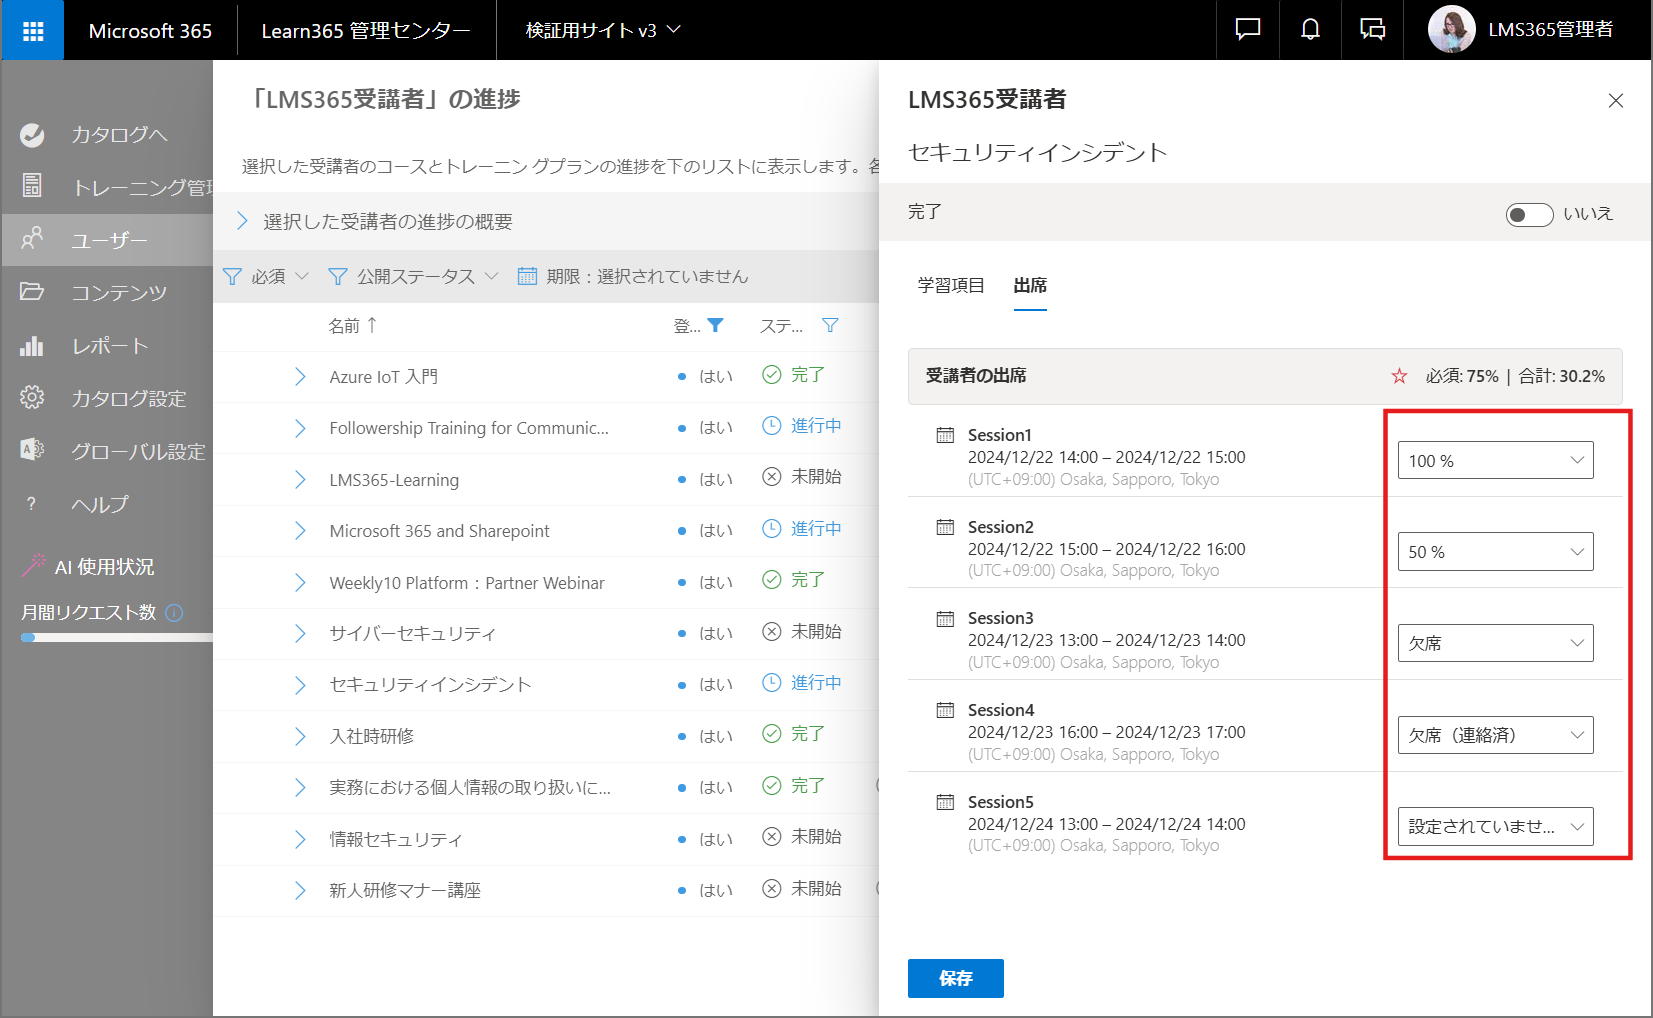Click 進行中 status for セキュリティインシデント
Screen dimensions: 1653x1018
(802, 683)
